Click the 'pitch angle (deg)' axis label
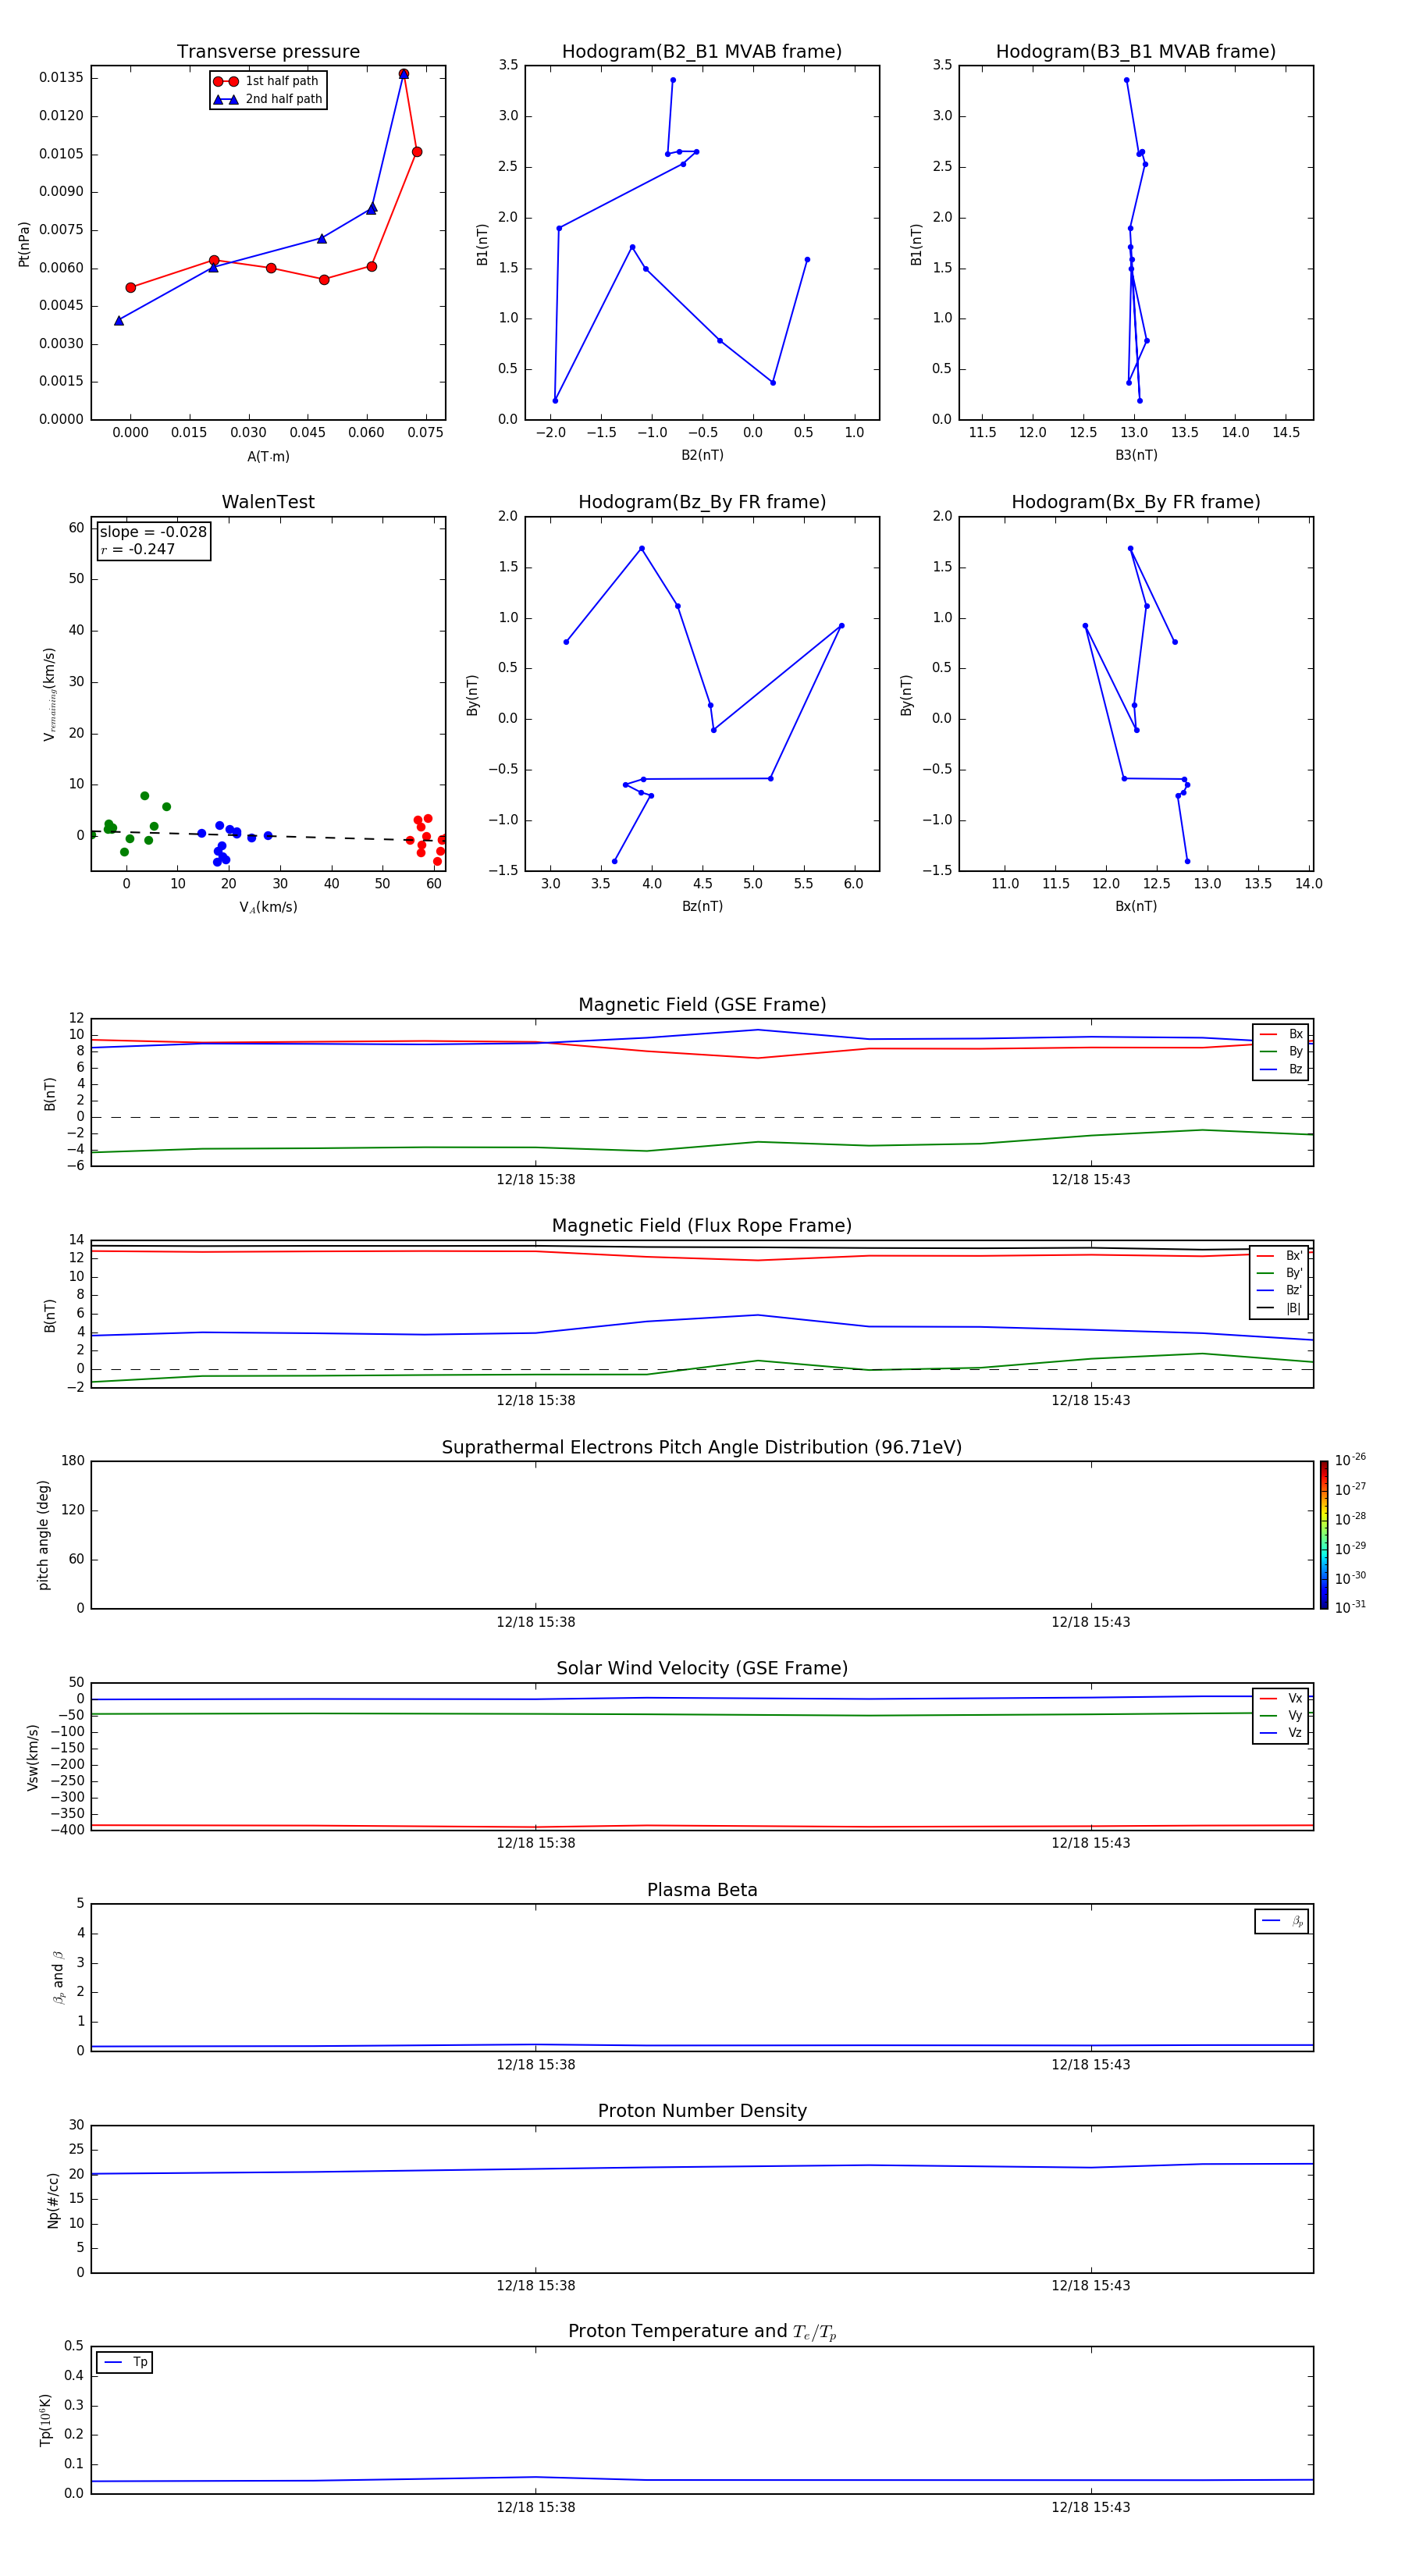 click(x=43, y=1535)
